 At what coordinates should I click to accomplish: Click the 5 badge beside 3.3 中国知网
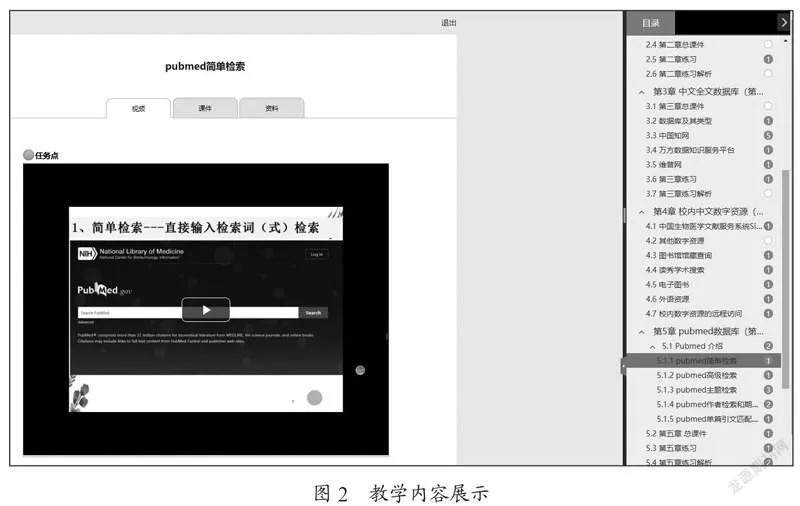[x=768, y=135]
